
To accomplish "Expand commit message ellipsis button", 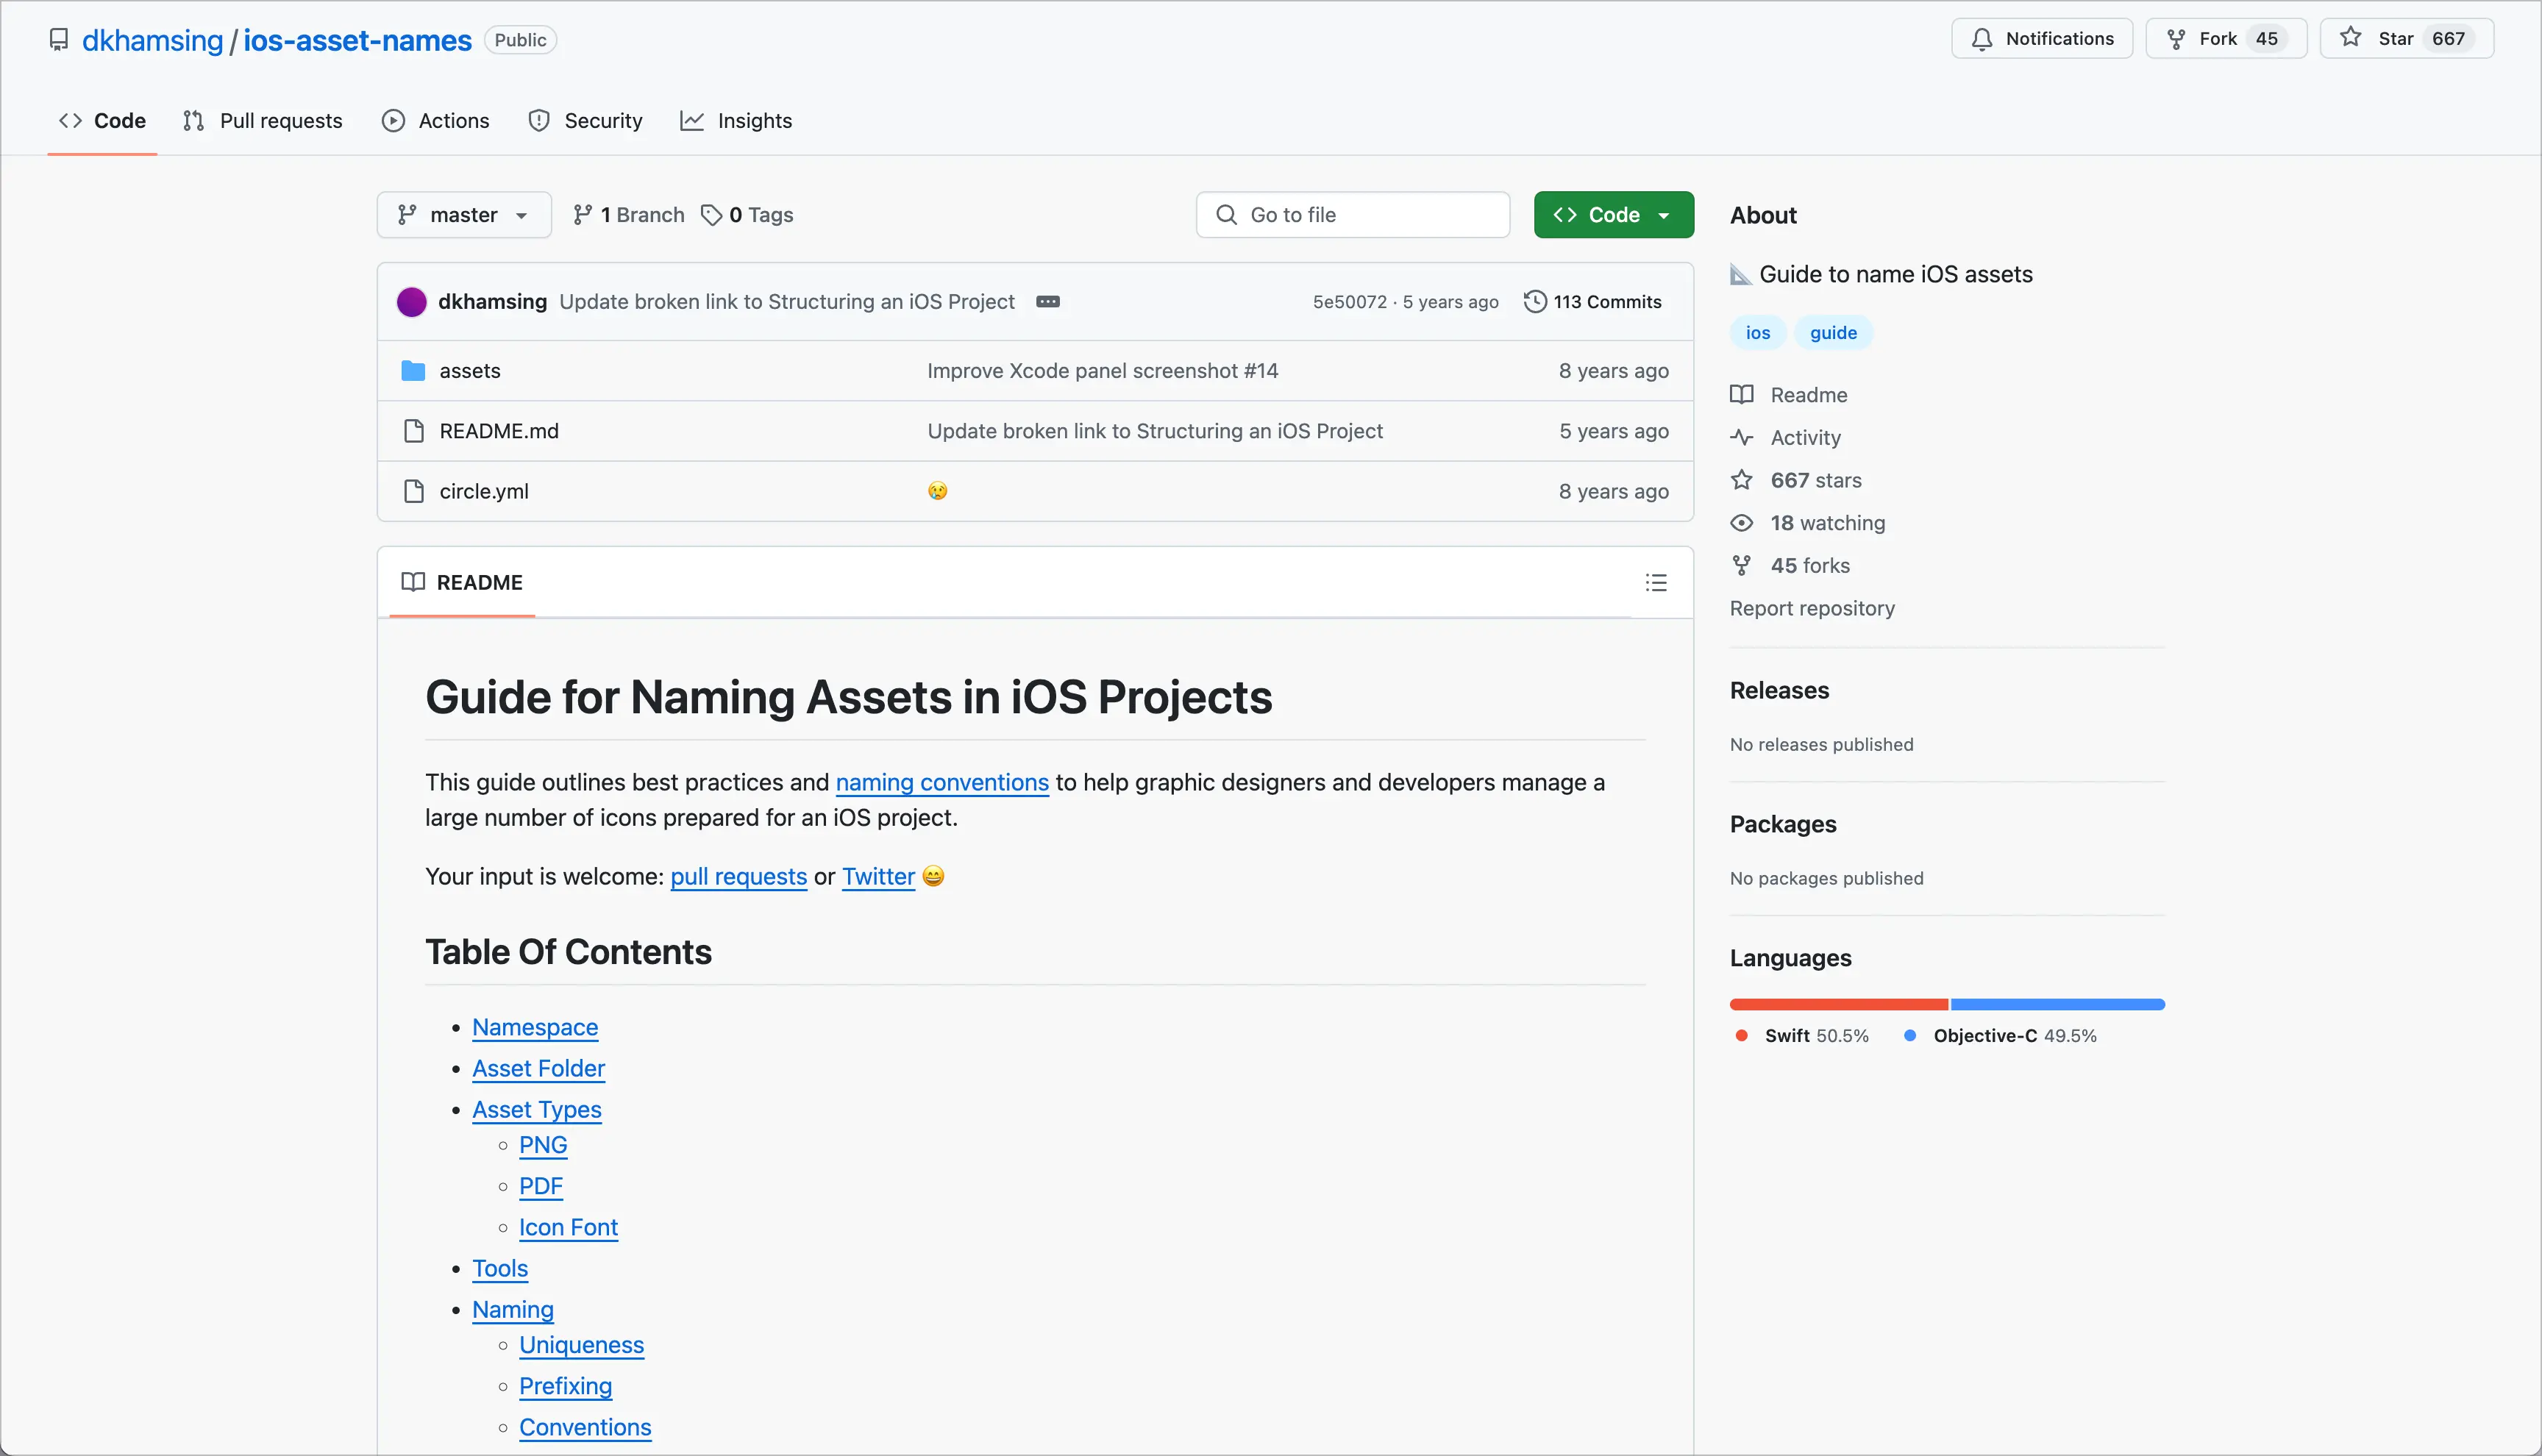I will click(1048, 301).
